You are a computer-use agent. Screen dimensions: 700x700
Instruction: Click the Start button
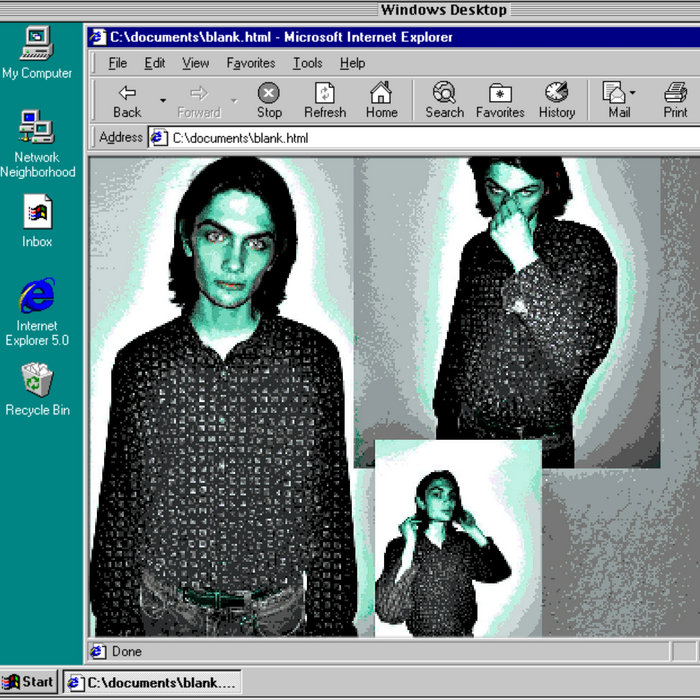(x=29, y=682)
